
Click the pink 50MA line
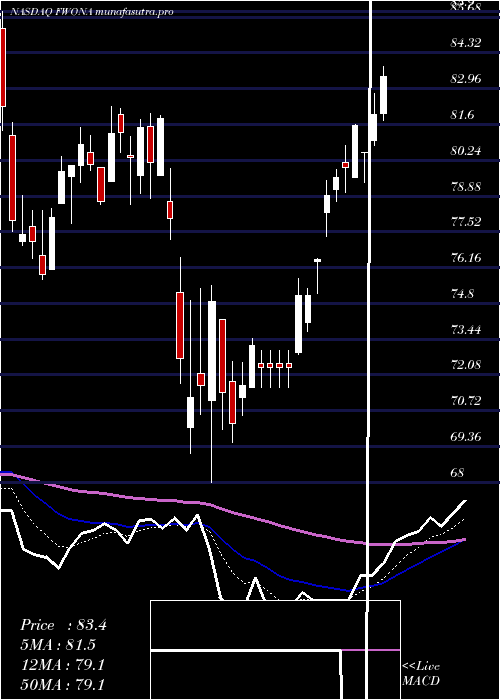[232, 513]
